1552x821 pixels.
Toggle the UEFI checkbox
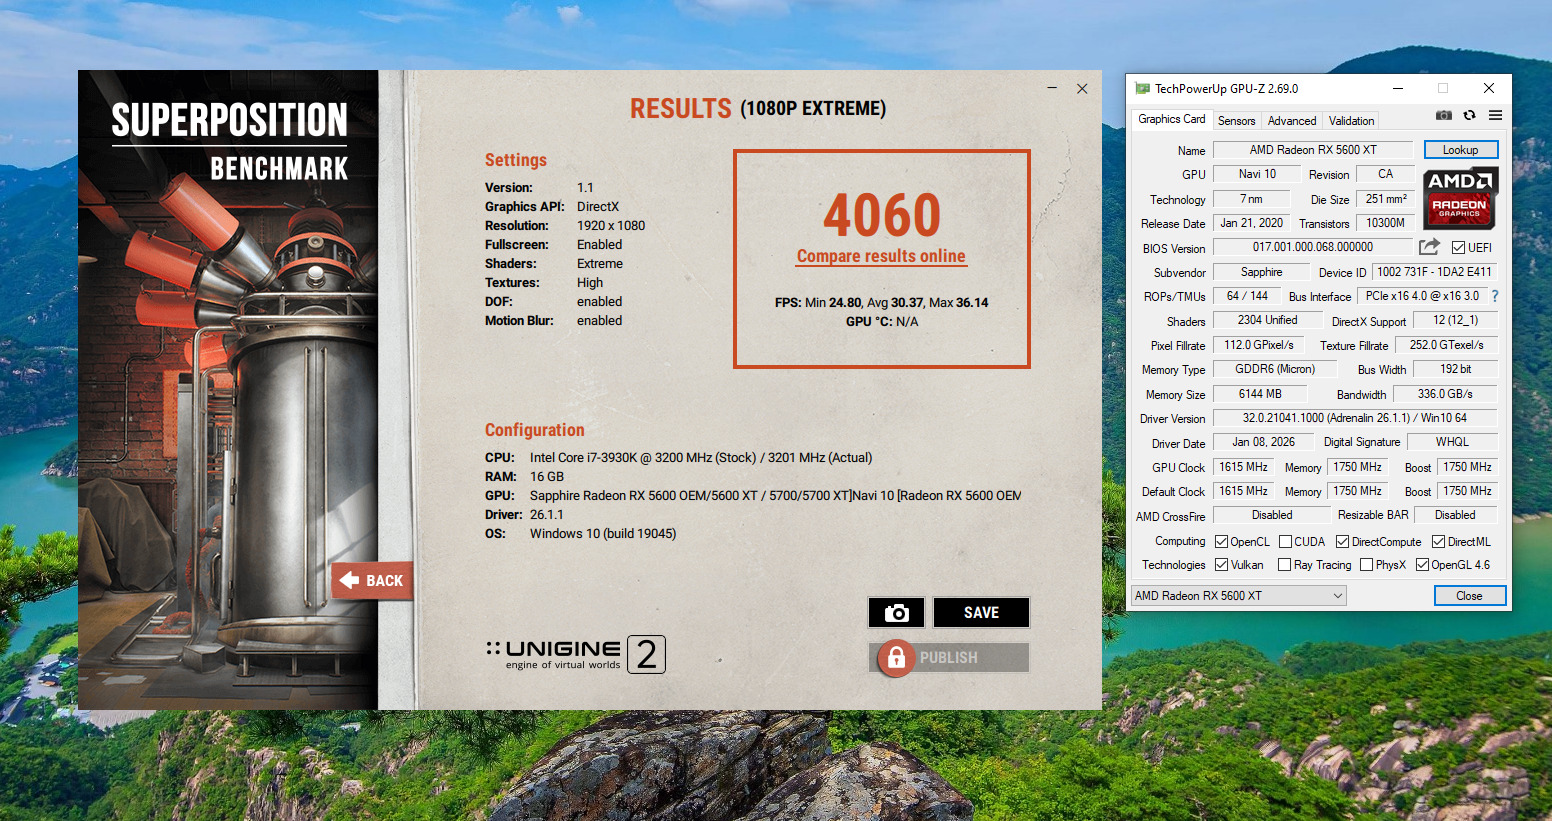coord(1458,248)
